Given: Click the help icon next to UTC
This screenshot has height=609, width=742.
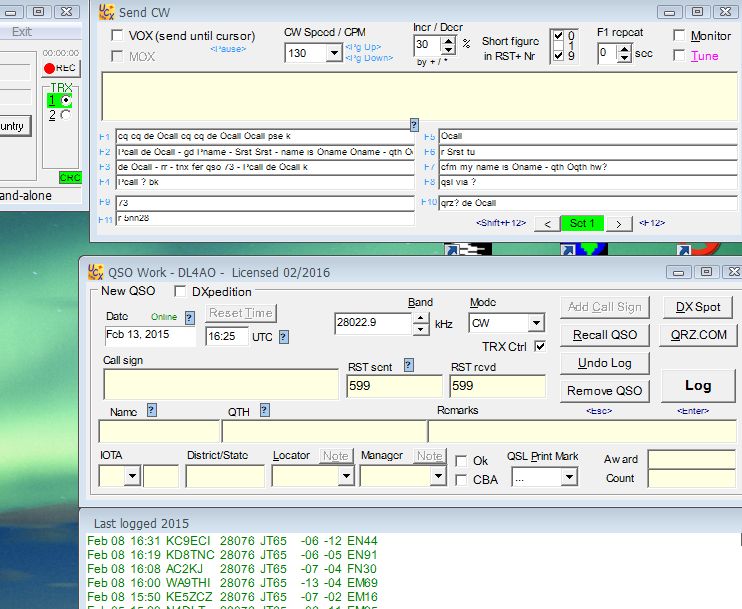Looking at the screenshot, I should [283, 337].
